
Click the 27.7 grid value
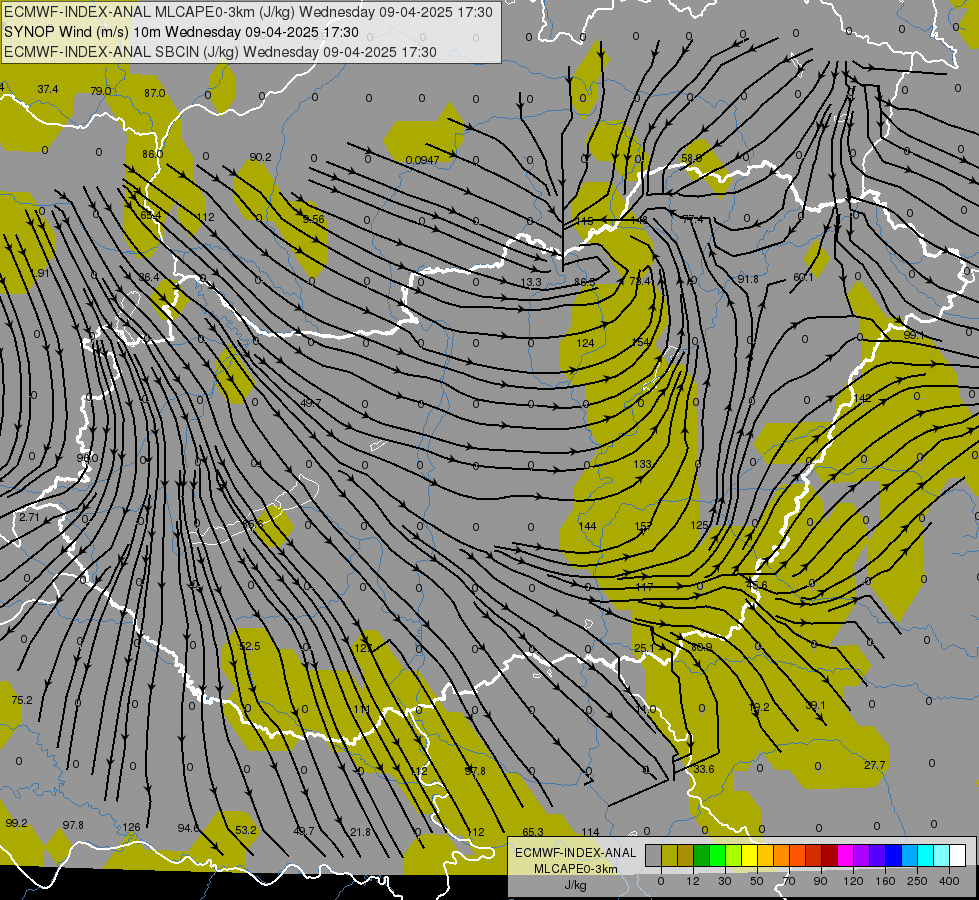(x=875, y=765)
